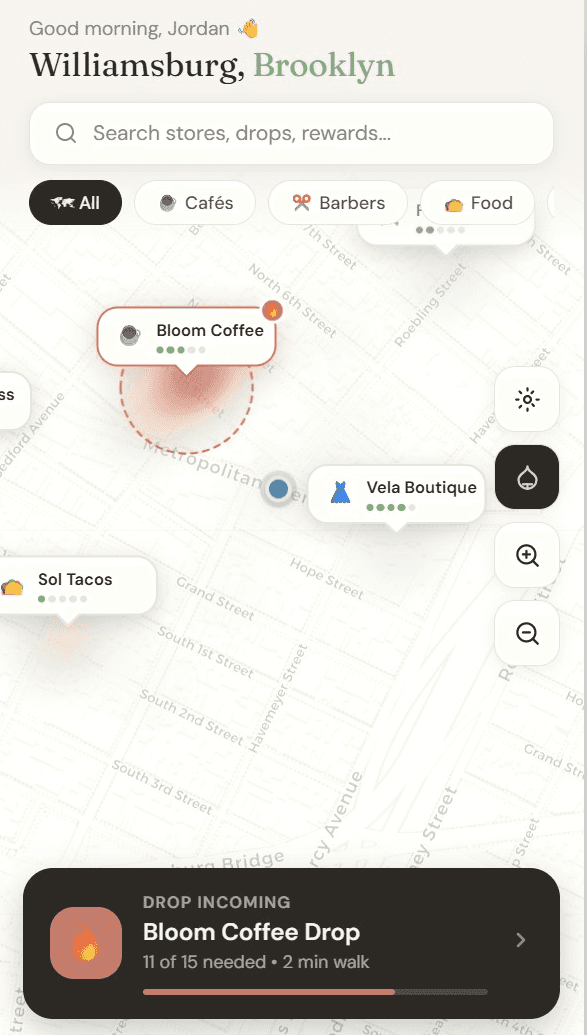Screen dimensions: 587x1035
Task: Toggle the light theme sun button
Action: pos(527,399)
